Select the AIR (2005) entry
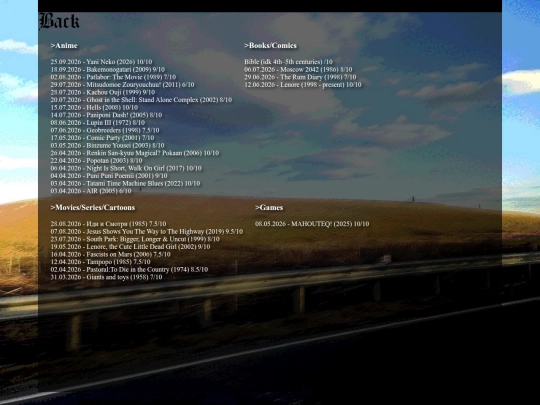 (x=91, y=191)
